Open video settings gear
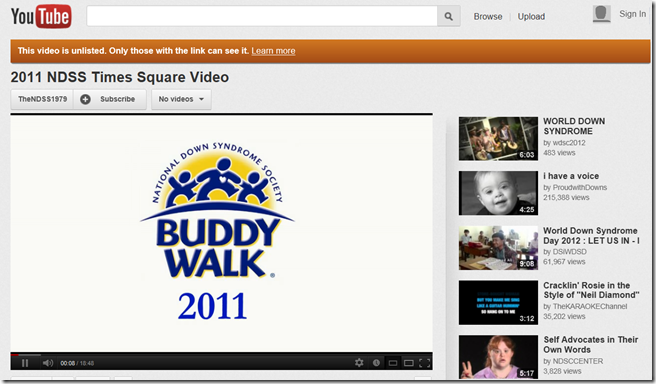This screenshot has height=384, width=656. click(359, 363)
